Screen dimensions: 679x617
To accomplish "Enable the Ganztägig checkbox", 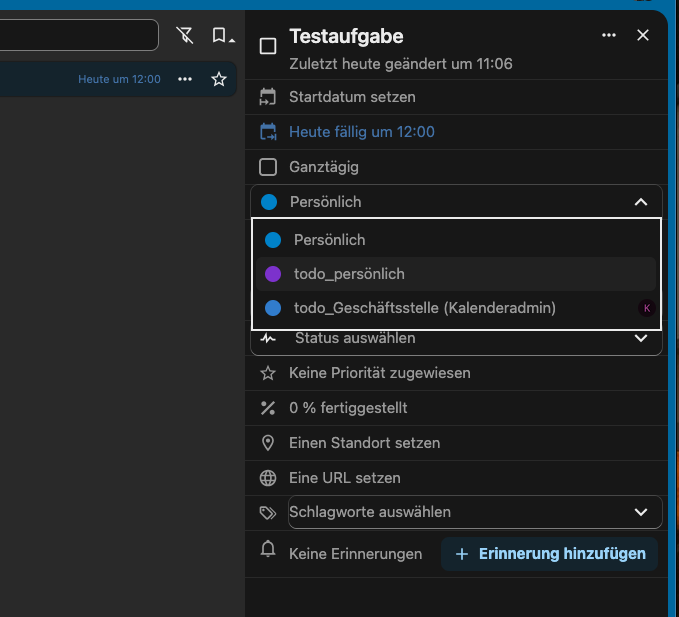I will [268, 167].
